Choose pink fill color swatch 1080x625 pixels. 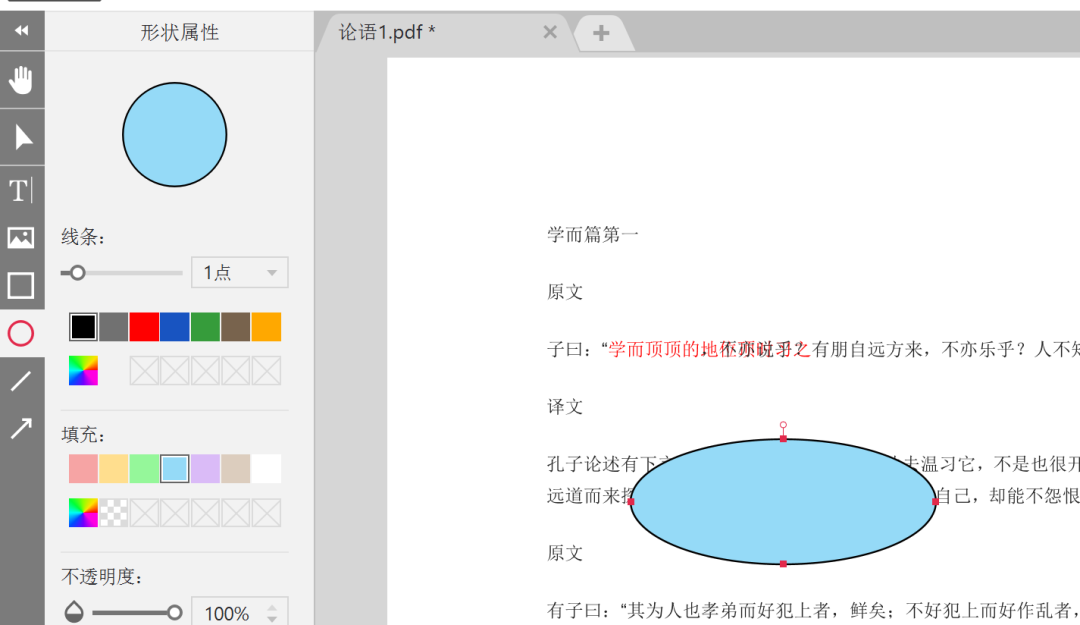(83, 469)
